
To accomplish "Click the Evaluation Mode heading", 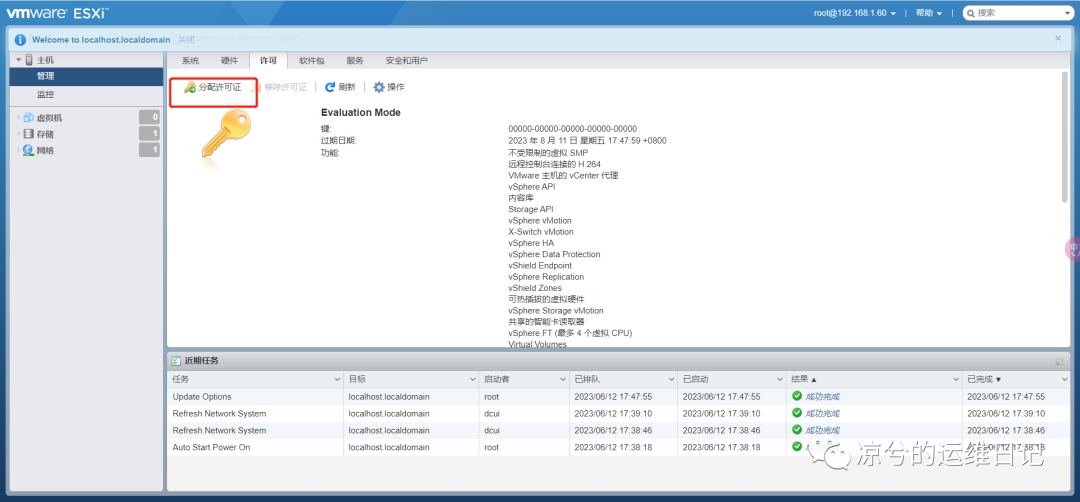I will tap(361, 112).
